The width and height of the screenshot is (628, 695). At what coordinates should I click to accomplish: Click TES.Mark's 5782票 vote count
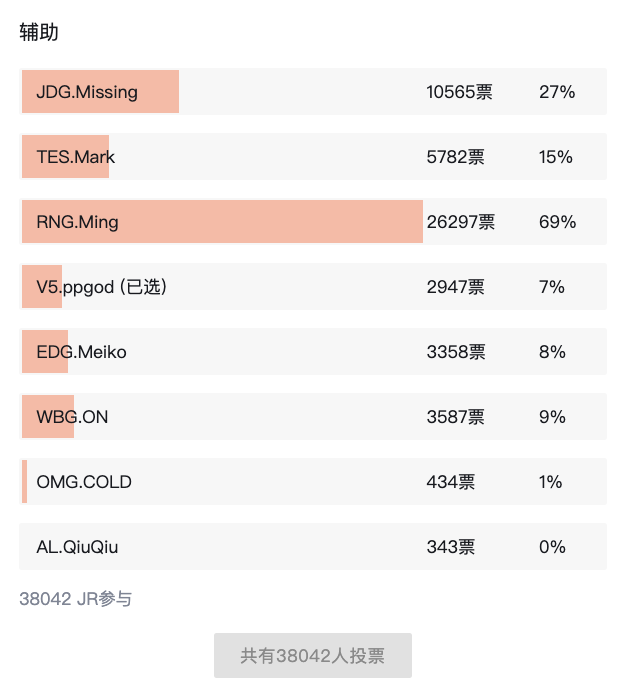(x=455, y=157)
